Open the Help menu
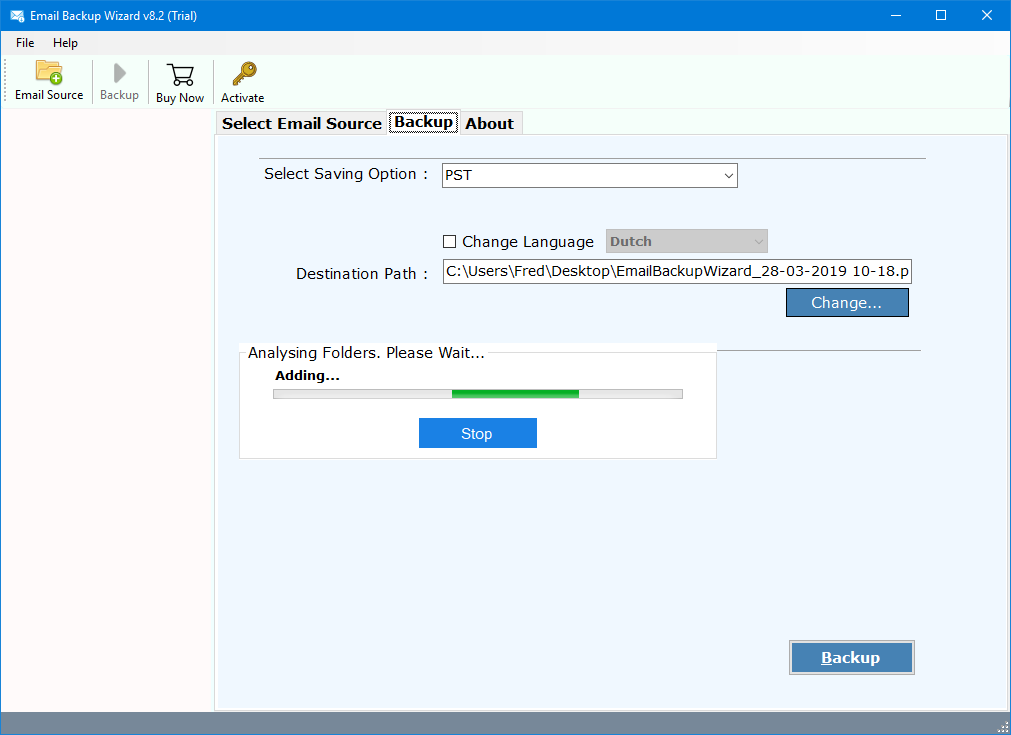 (x=65, y=43)
